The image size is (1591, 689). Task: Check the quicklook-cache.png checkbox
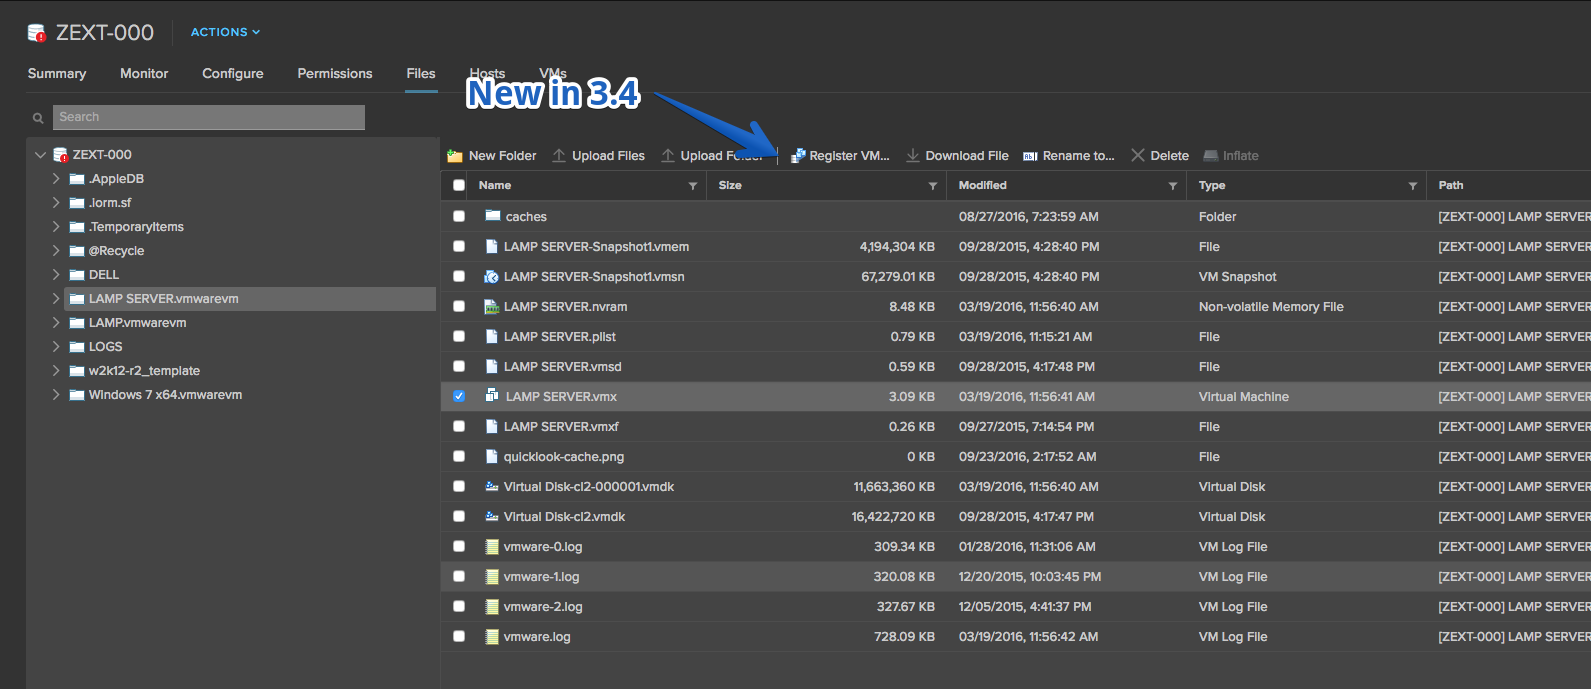[x=459, y=456]
